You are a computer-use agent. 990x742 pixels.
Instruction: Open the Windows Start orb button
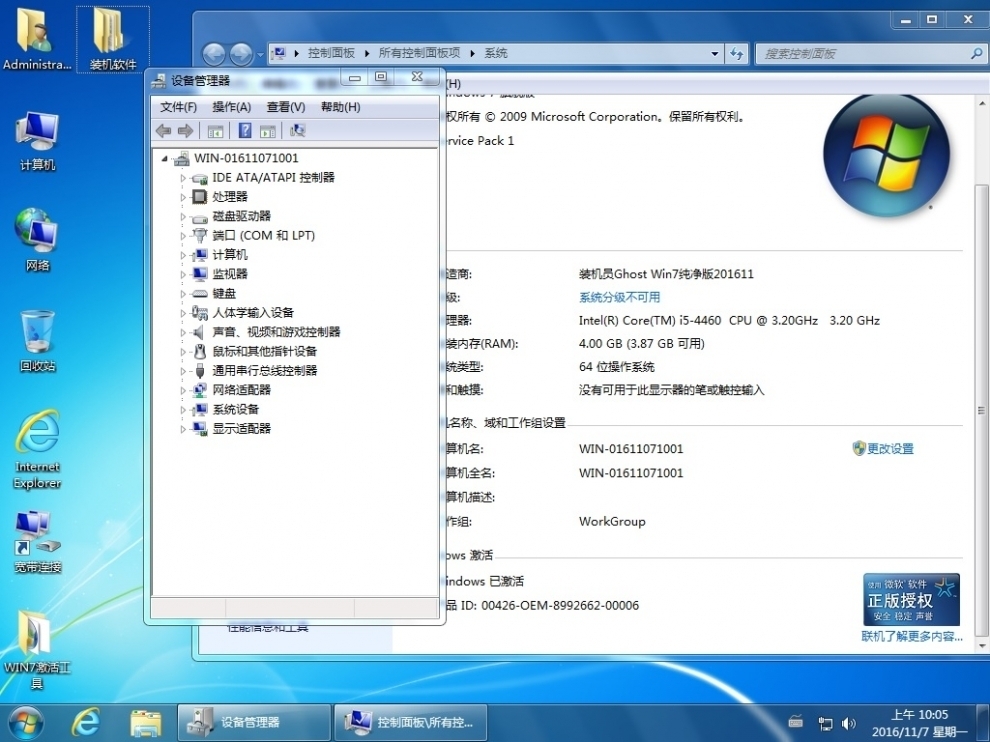pyautogui.click(x=25, y=722)
